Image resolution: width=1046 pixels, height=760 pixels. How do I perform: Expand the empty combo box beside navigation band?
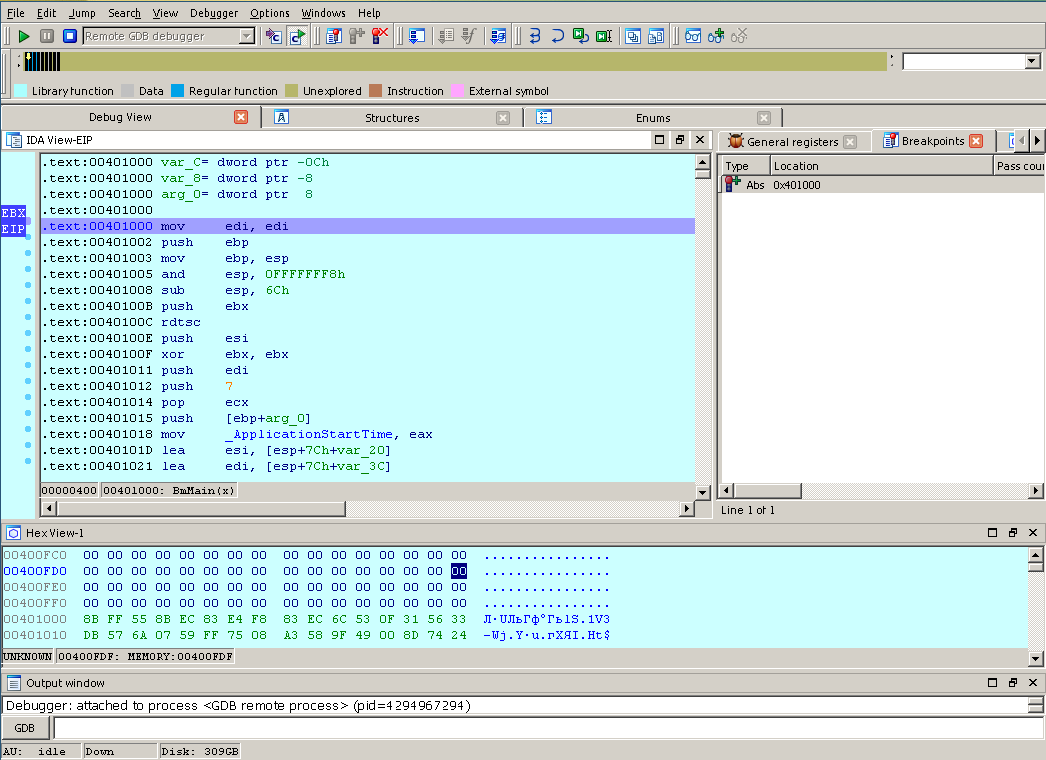1032,62
